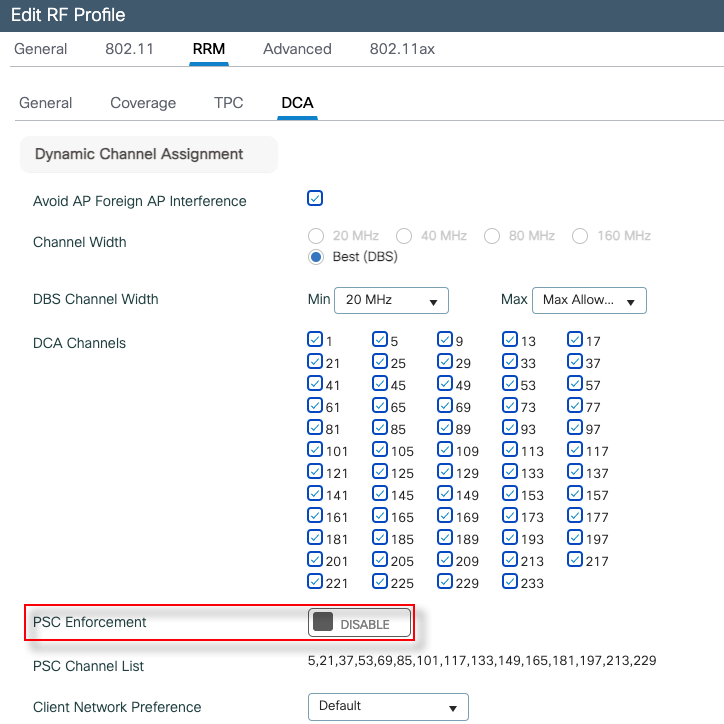Open the Advanced tab
This screenshot has height=724, width=724.
(x=297, y=49)
